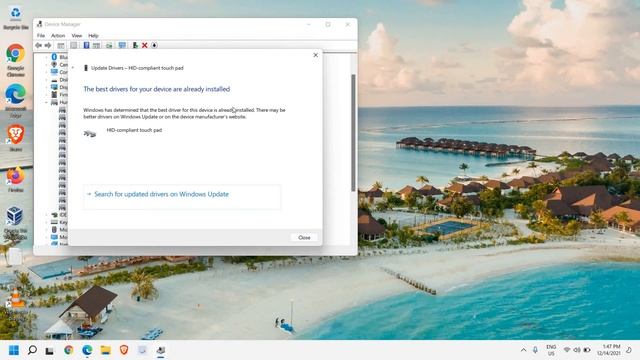Click the Wi-Fi network tray icon
This screenshot has height=360, width=640.
(x=567, y=350)
